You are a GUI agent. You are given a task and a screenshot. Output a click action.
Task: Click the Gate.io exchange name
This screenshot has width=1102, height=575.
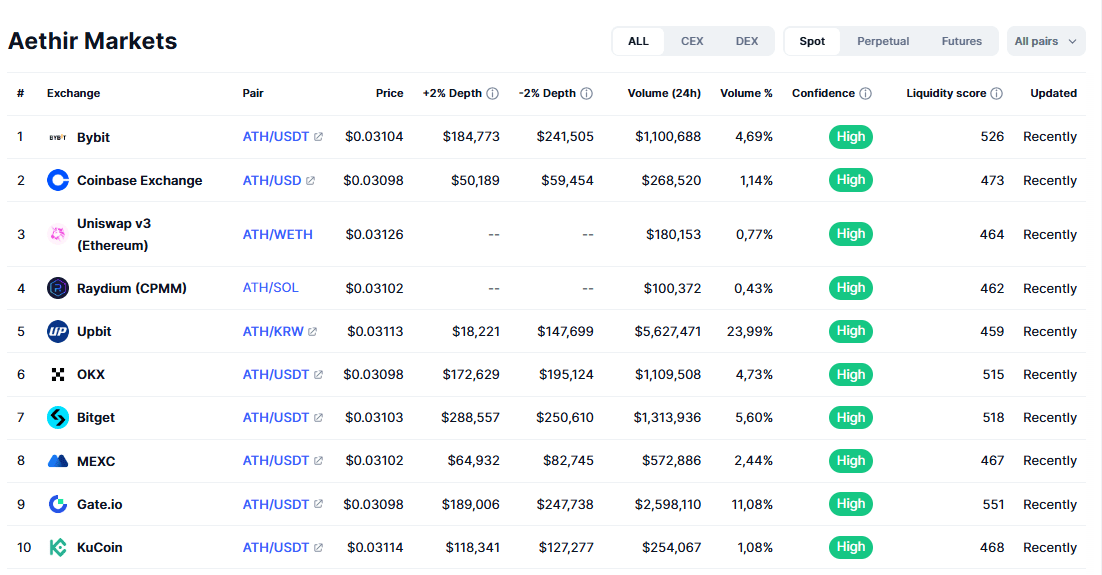click(x=100, y=504)
